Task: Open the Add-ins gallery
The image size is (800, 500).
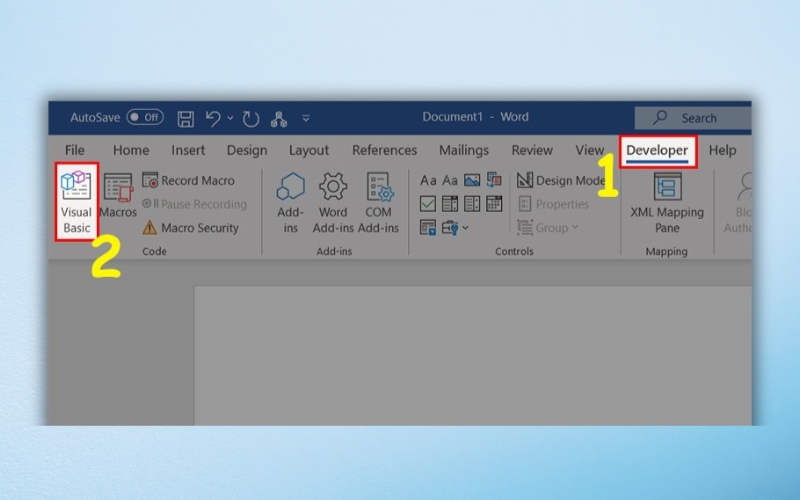Action: 291,203
